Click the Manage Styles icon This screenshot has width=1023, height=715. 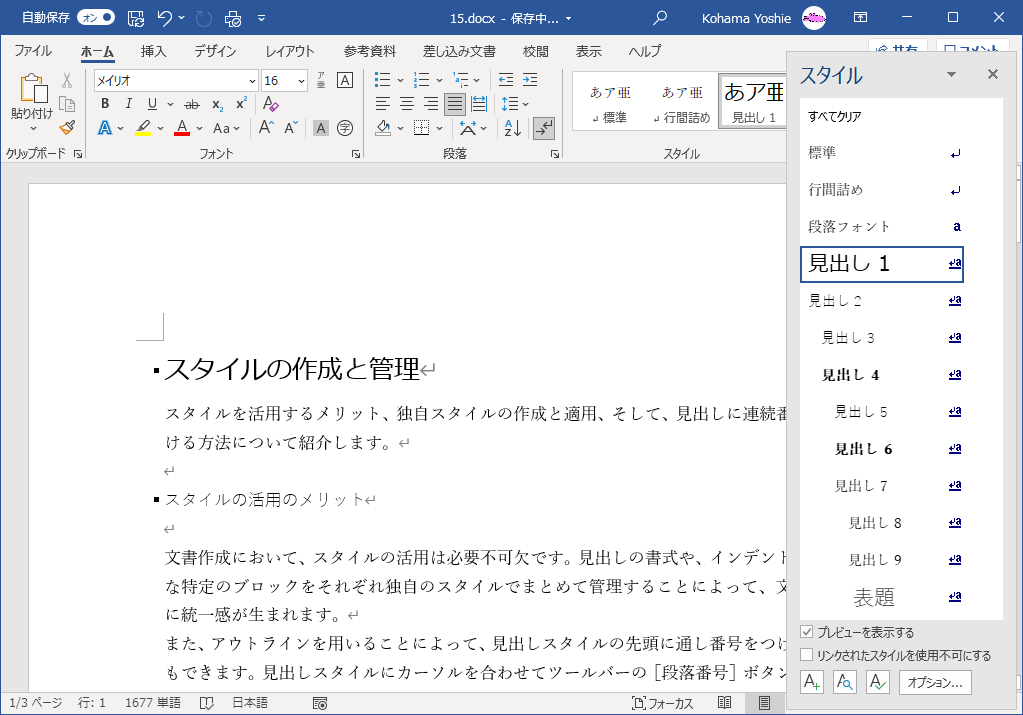(877, 683)
